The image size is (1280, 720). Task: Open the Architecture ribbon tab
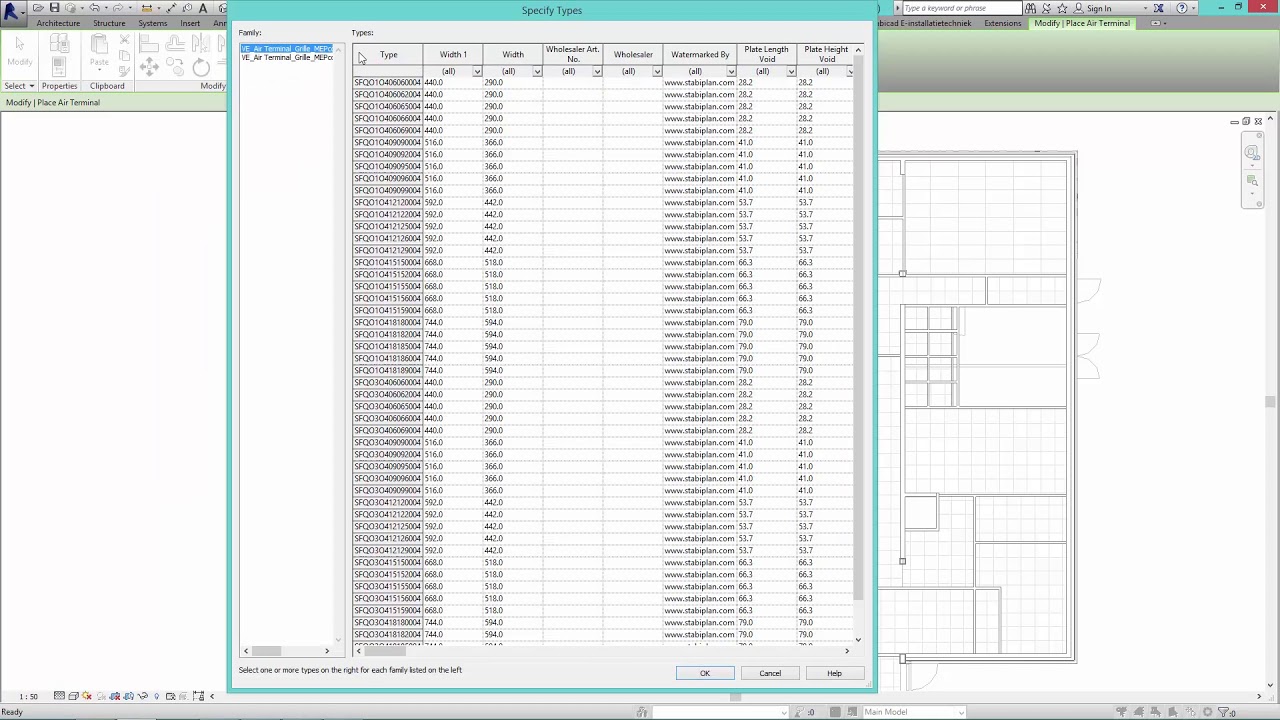[58, 23]
